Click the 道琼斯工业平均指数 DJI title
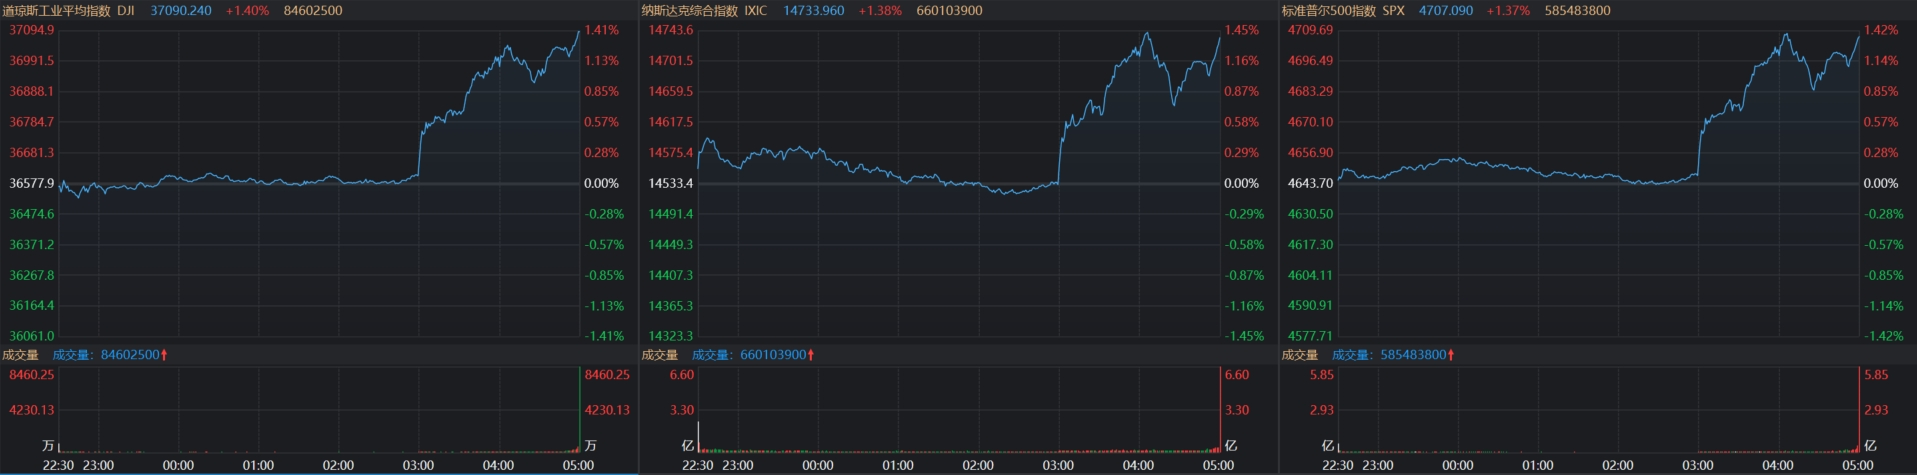Image resolution: width=1917 pixels, height=475 pixels. pos(68,10)
